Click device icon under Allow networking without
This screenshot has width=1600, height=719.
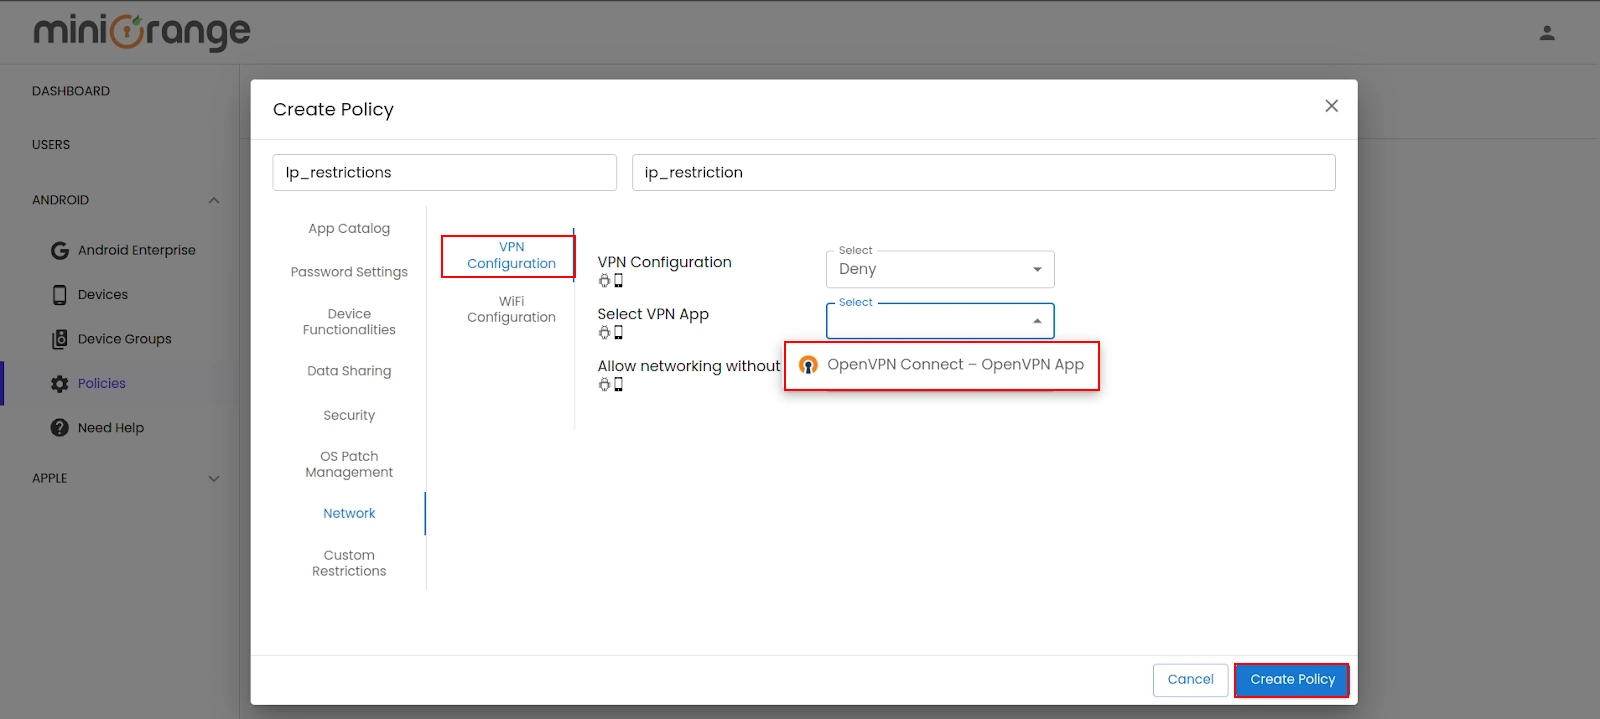pos(618,385)
